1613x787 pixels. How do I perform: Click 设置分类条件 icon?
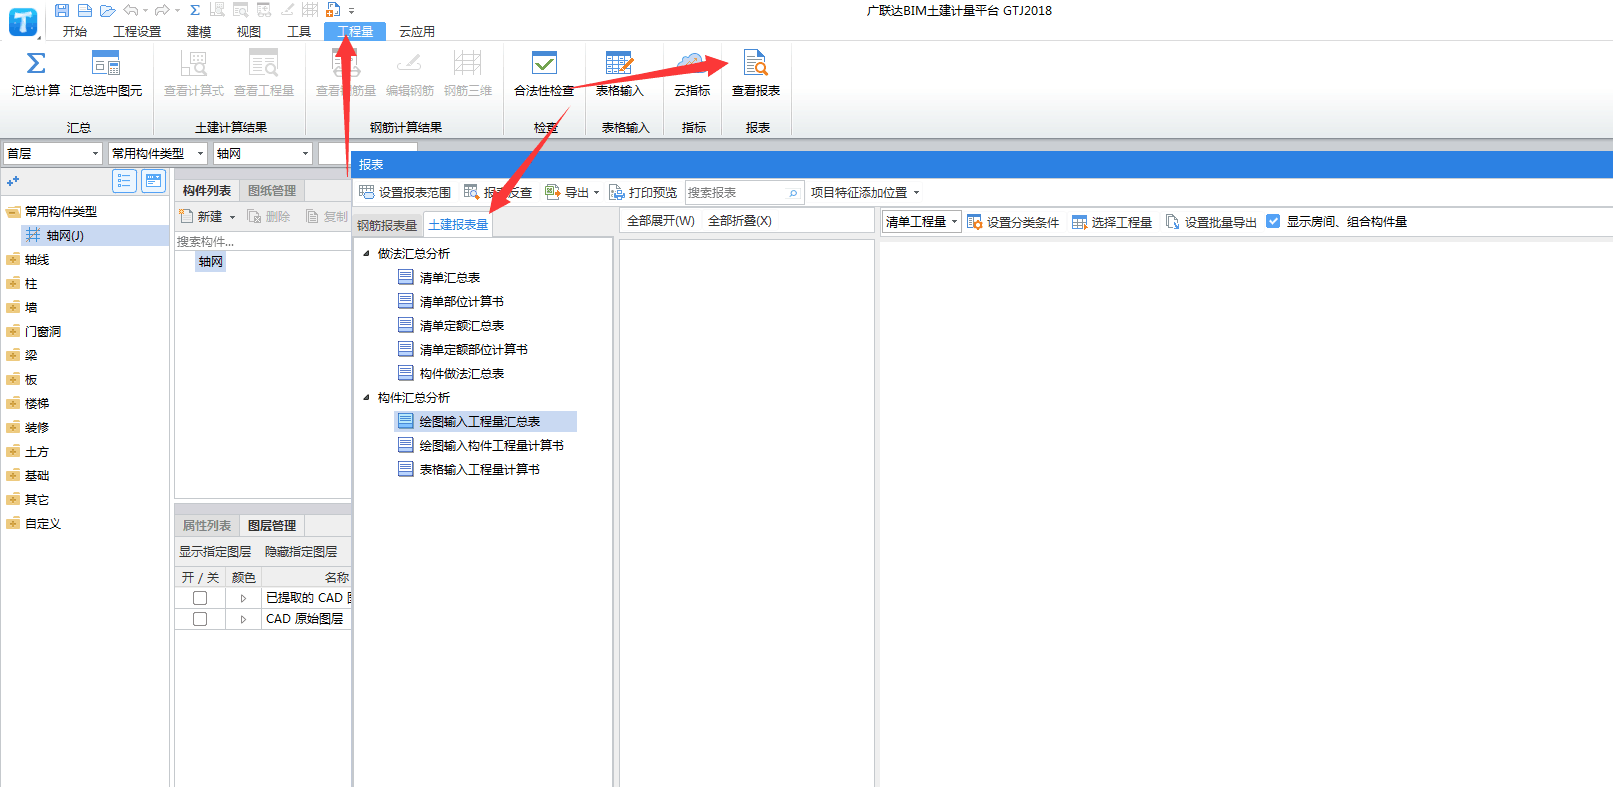click(974, 222)
